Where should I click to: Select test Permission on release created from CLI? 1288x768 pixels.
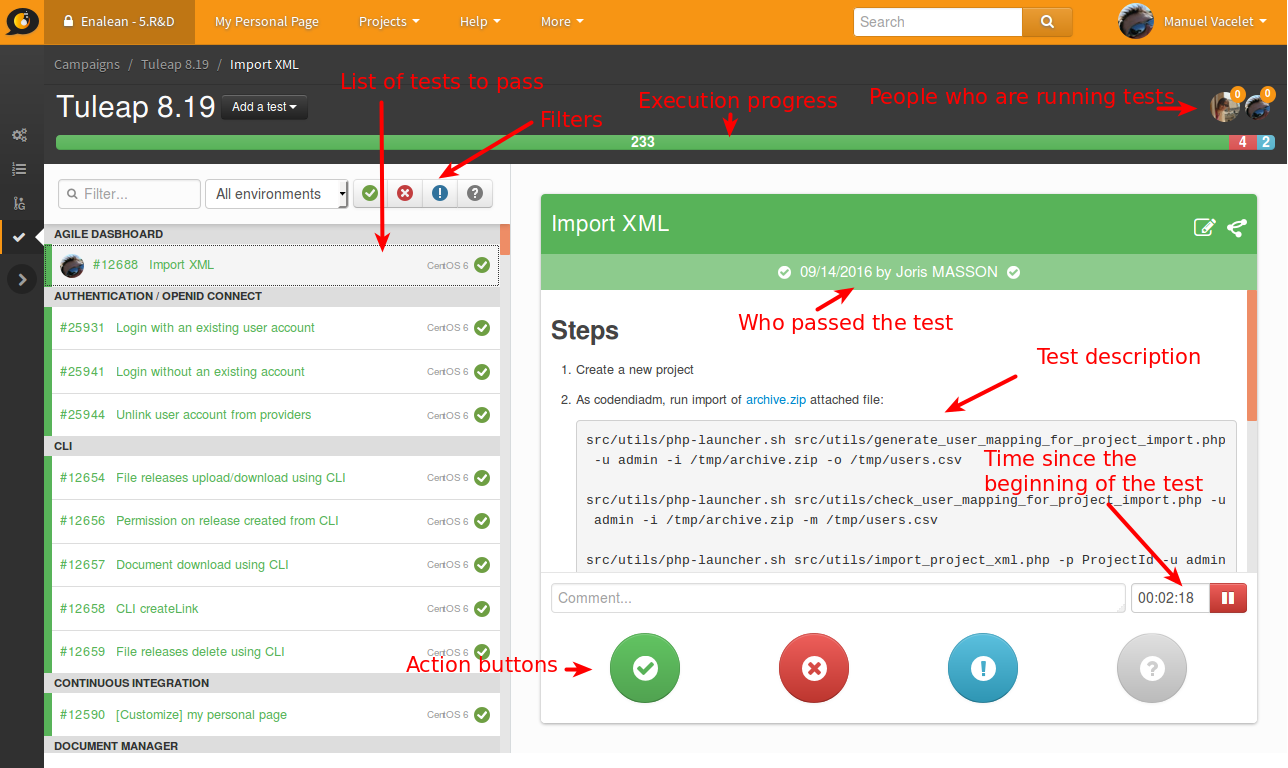tap(273, 521)
